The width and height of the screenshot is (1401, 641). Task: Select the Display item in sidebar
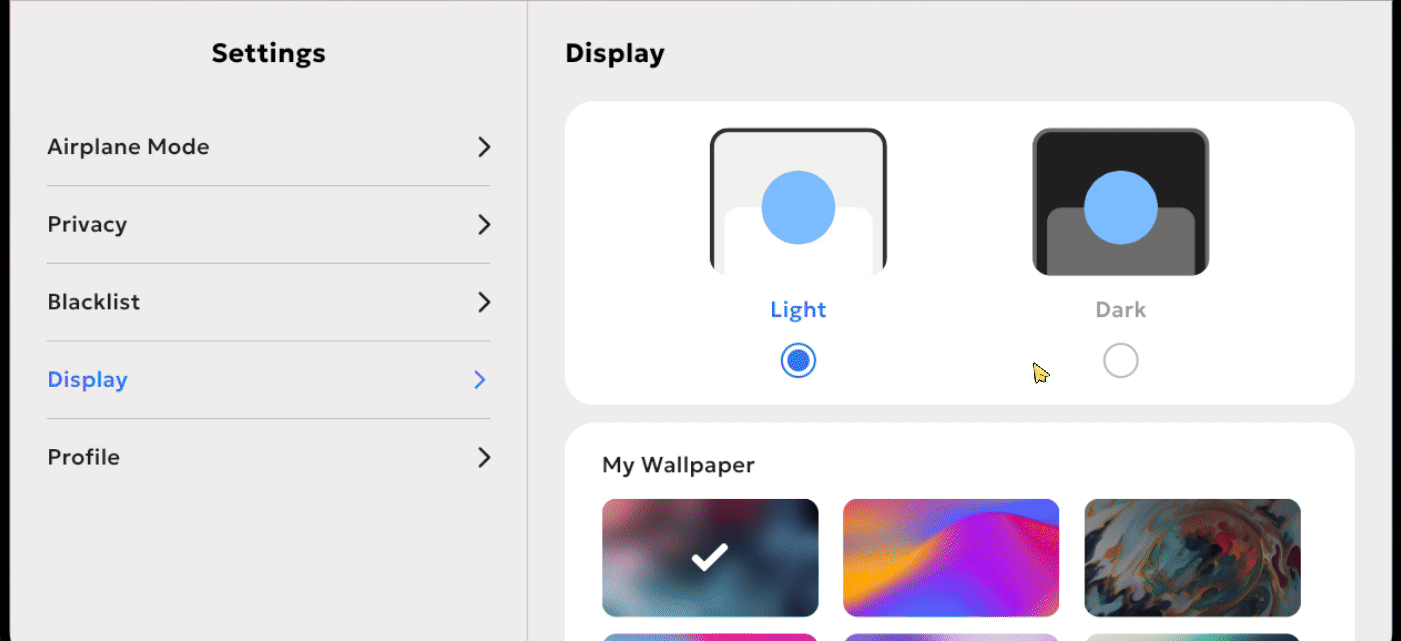[269, 380]
